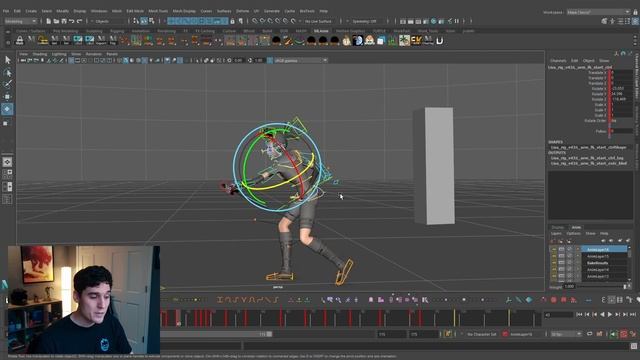The image size is (640, 360).
Task: Click the tall box object in viewport
Action: tap(434, 166)
